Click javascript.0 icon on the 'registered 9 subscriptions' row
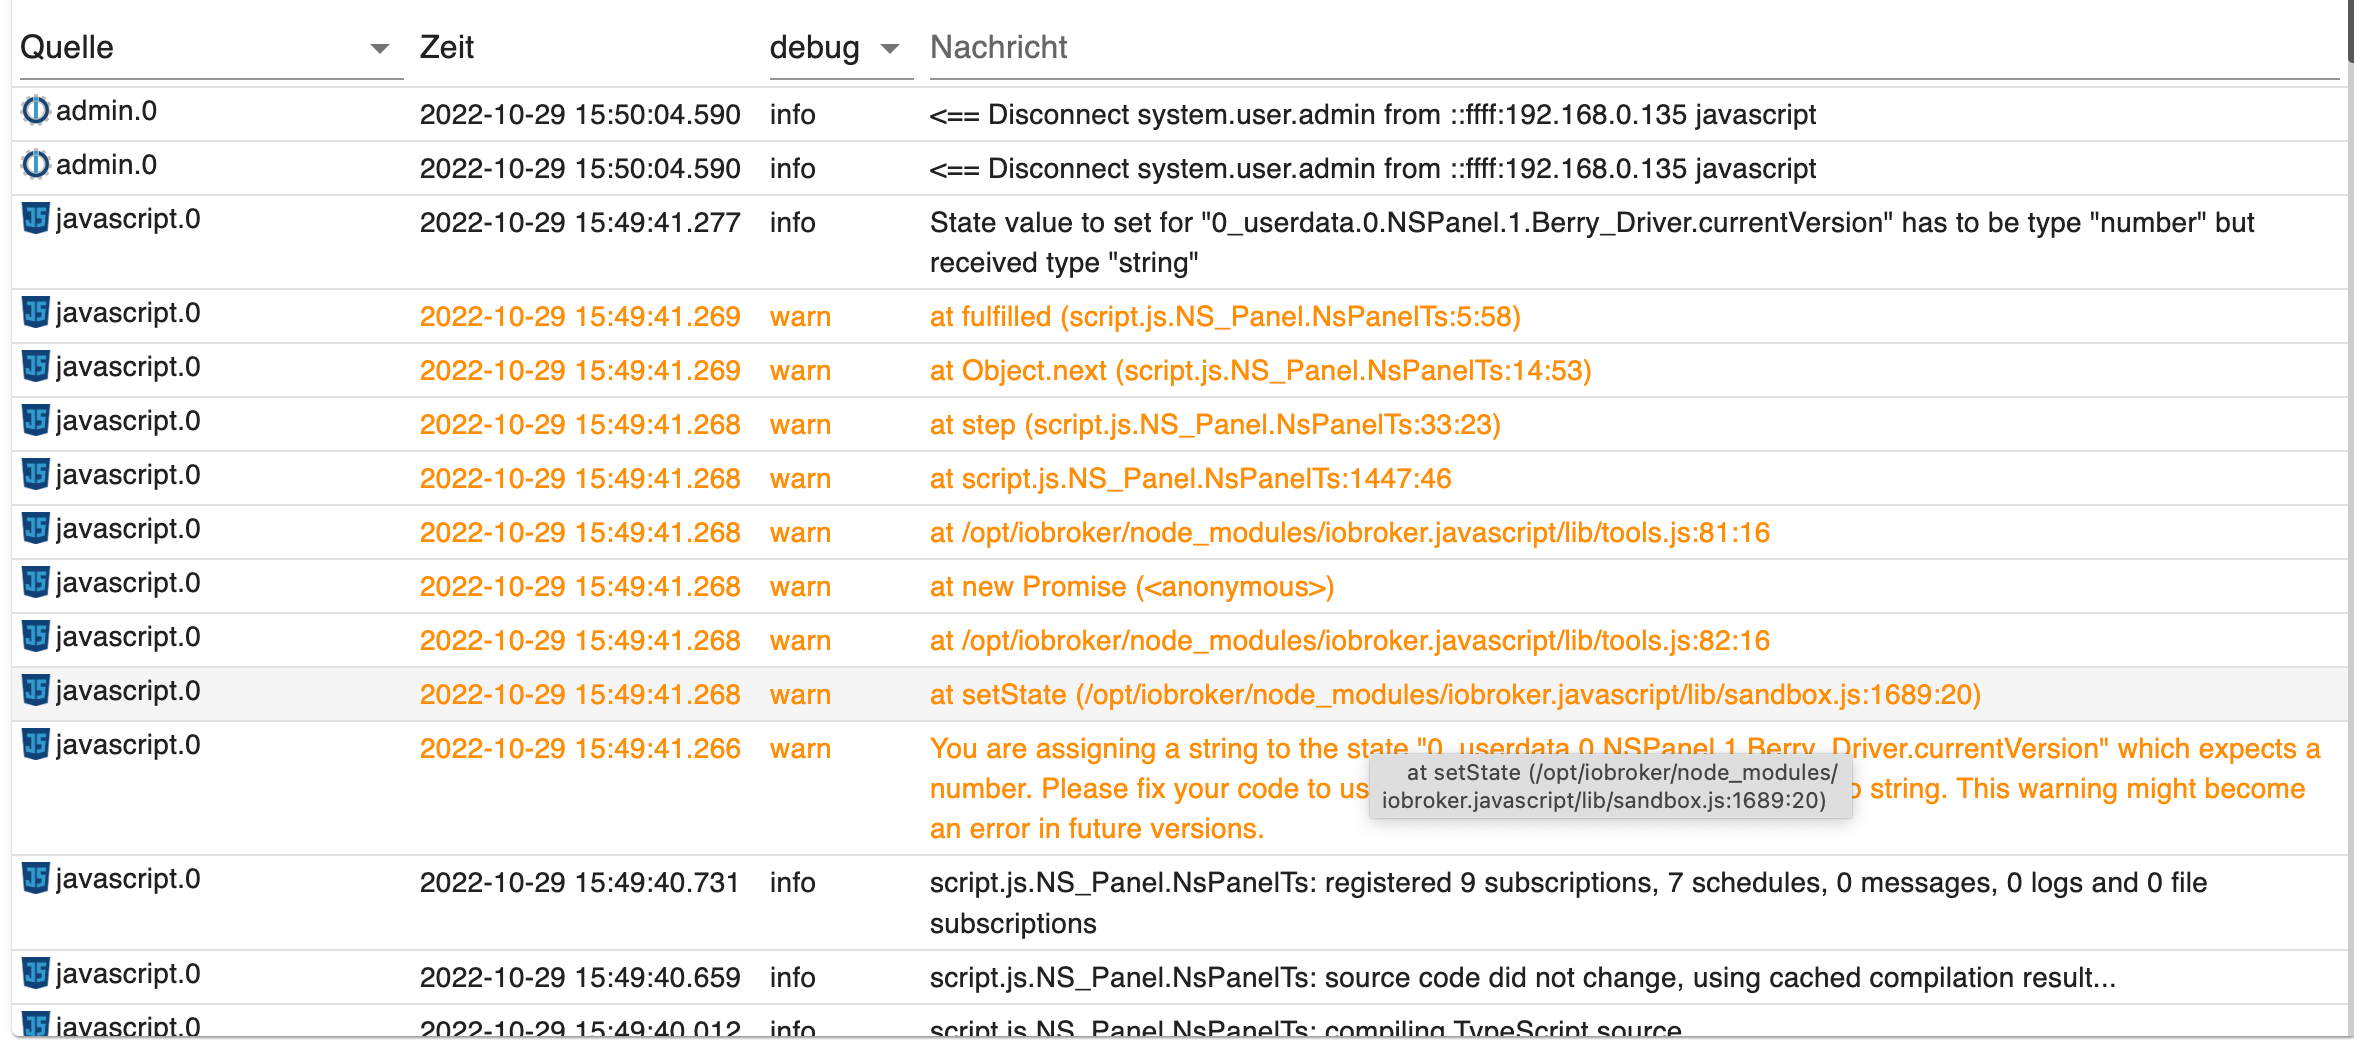Viewport: 2354px width, 1040px height. pyautogui.click(x=36, y=879)
